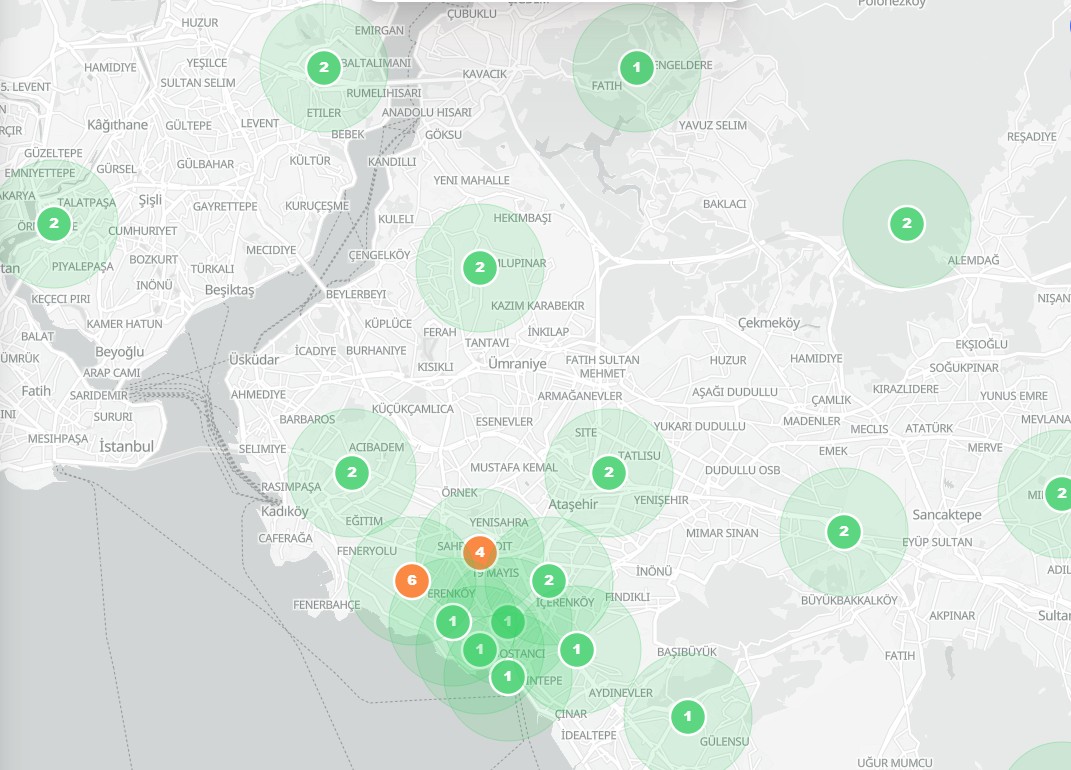
Task: Select the KURUÇEŞME neighborhood label
Action: tap(317, 206)
